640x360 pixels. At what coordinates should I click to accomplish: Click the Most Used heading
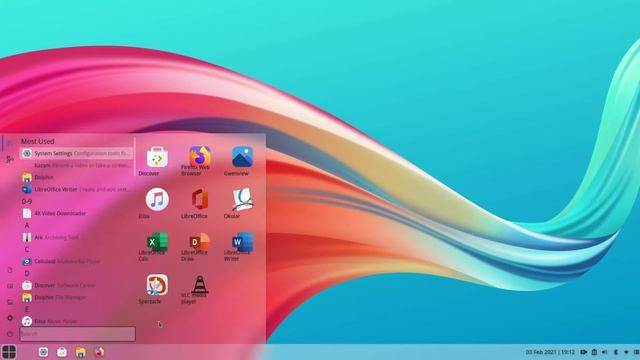[x=38, y=141]
